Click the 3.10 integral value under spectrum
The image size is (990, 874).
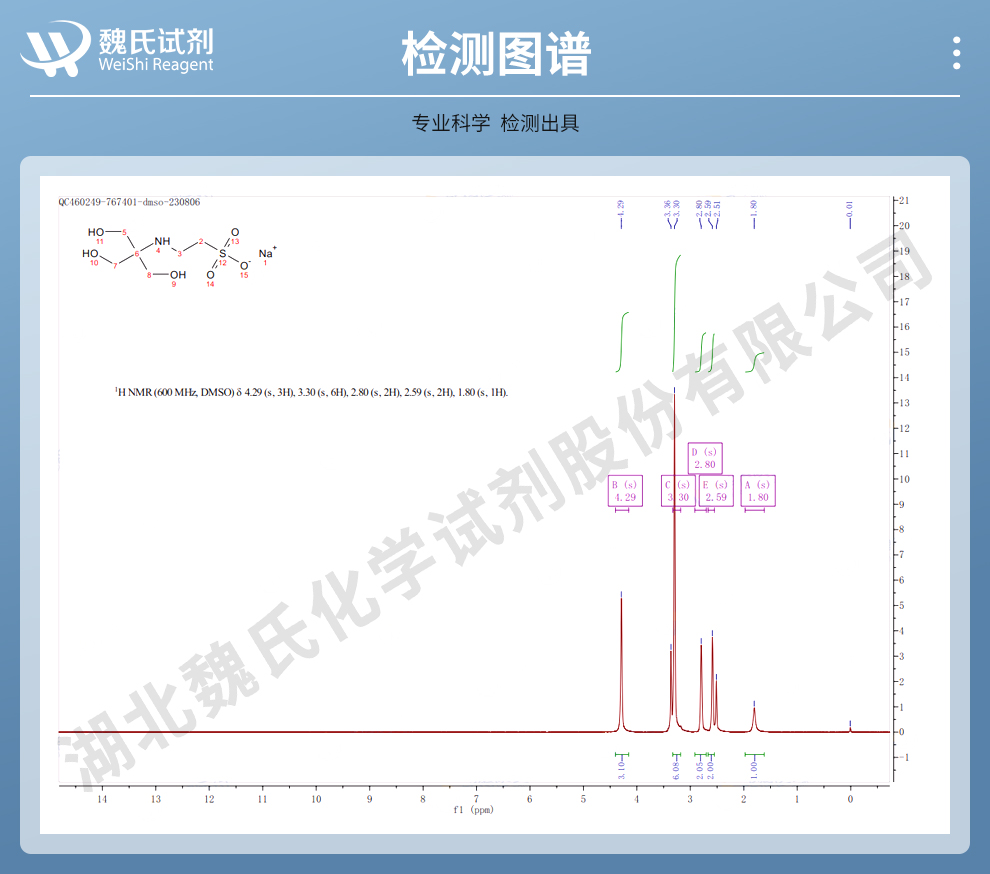(x=621, y=770)
